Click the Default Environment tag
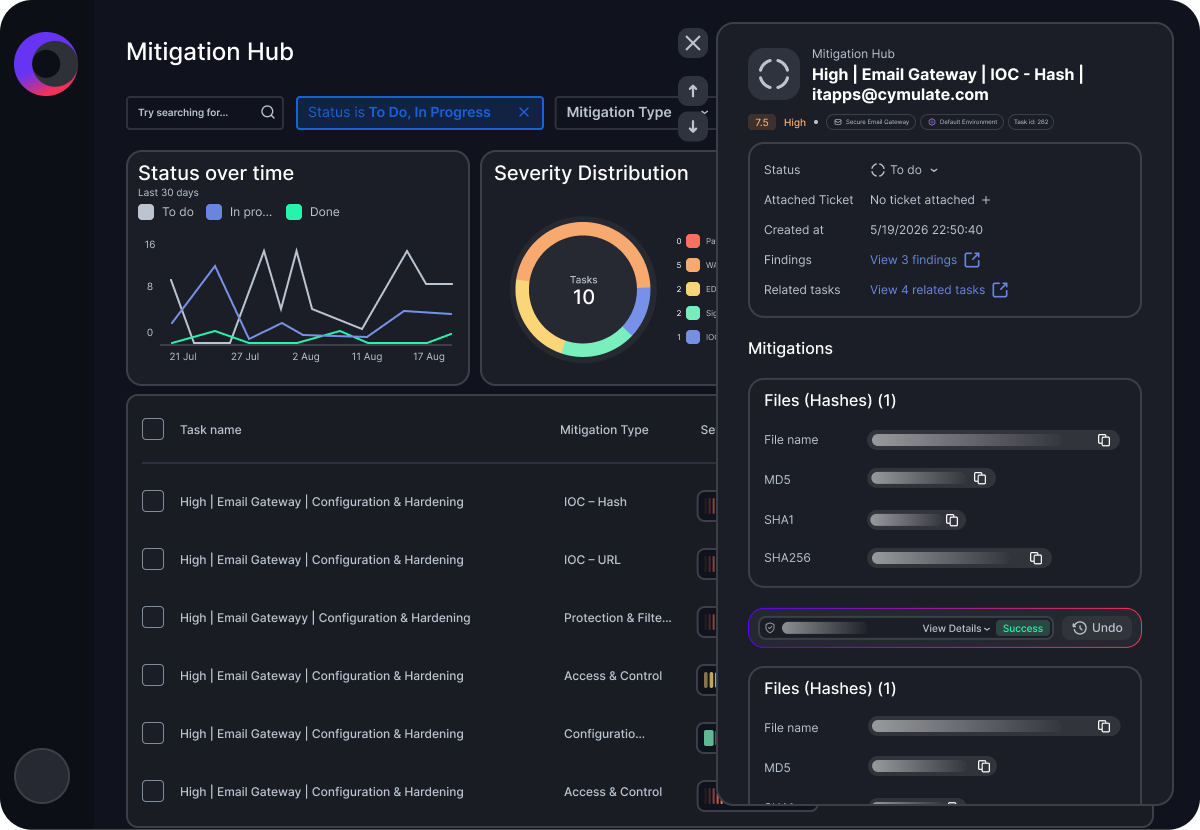 pyautogui.click(x=961, y=122)
